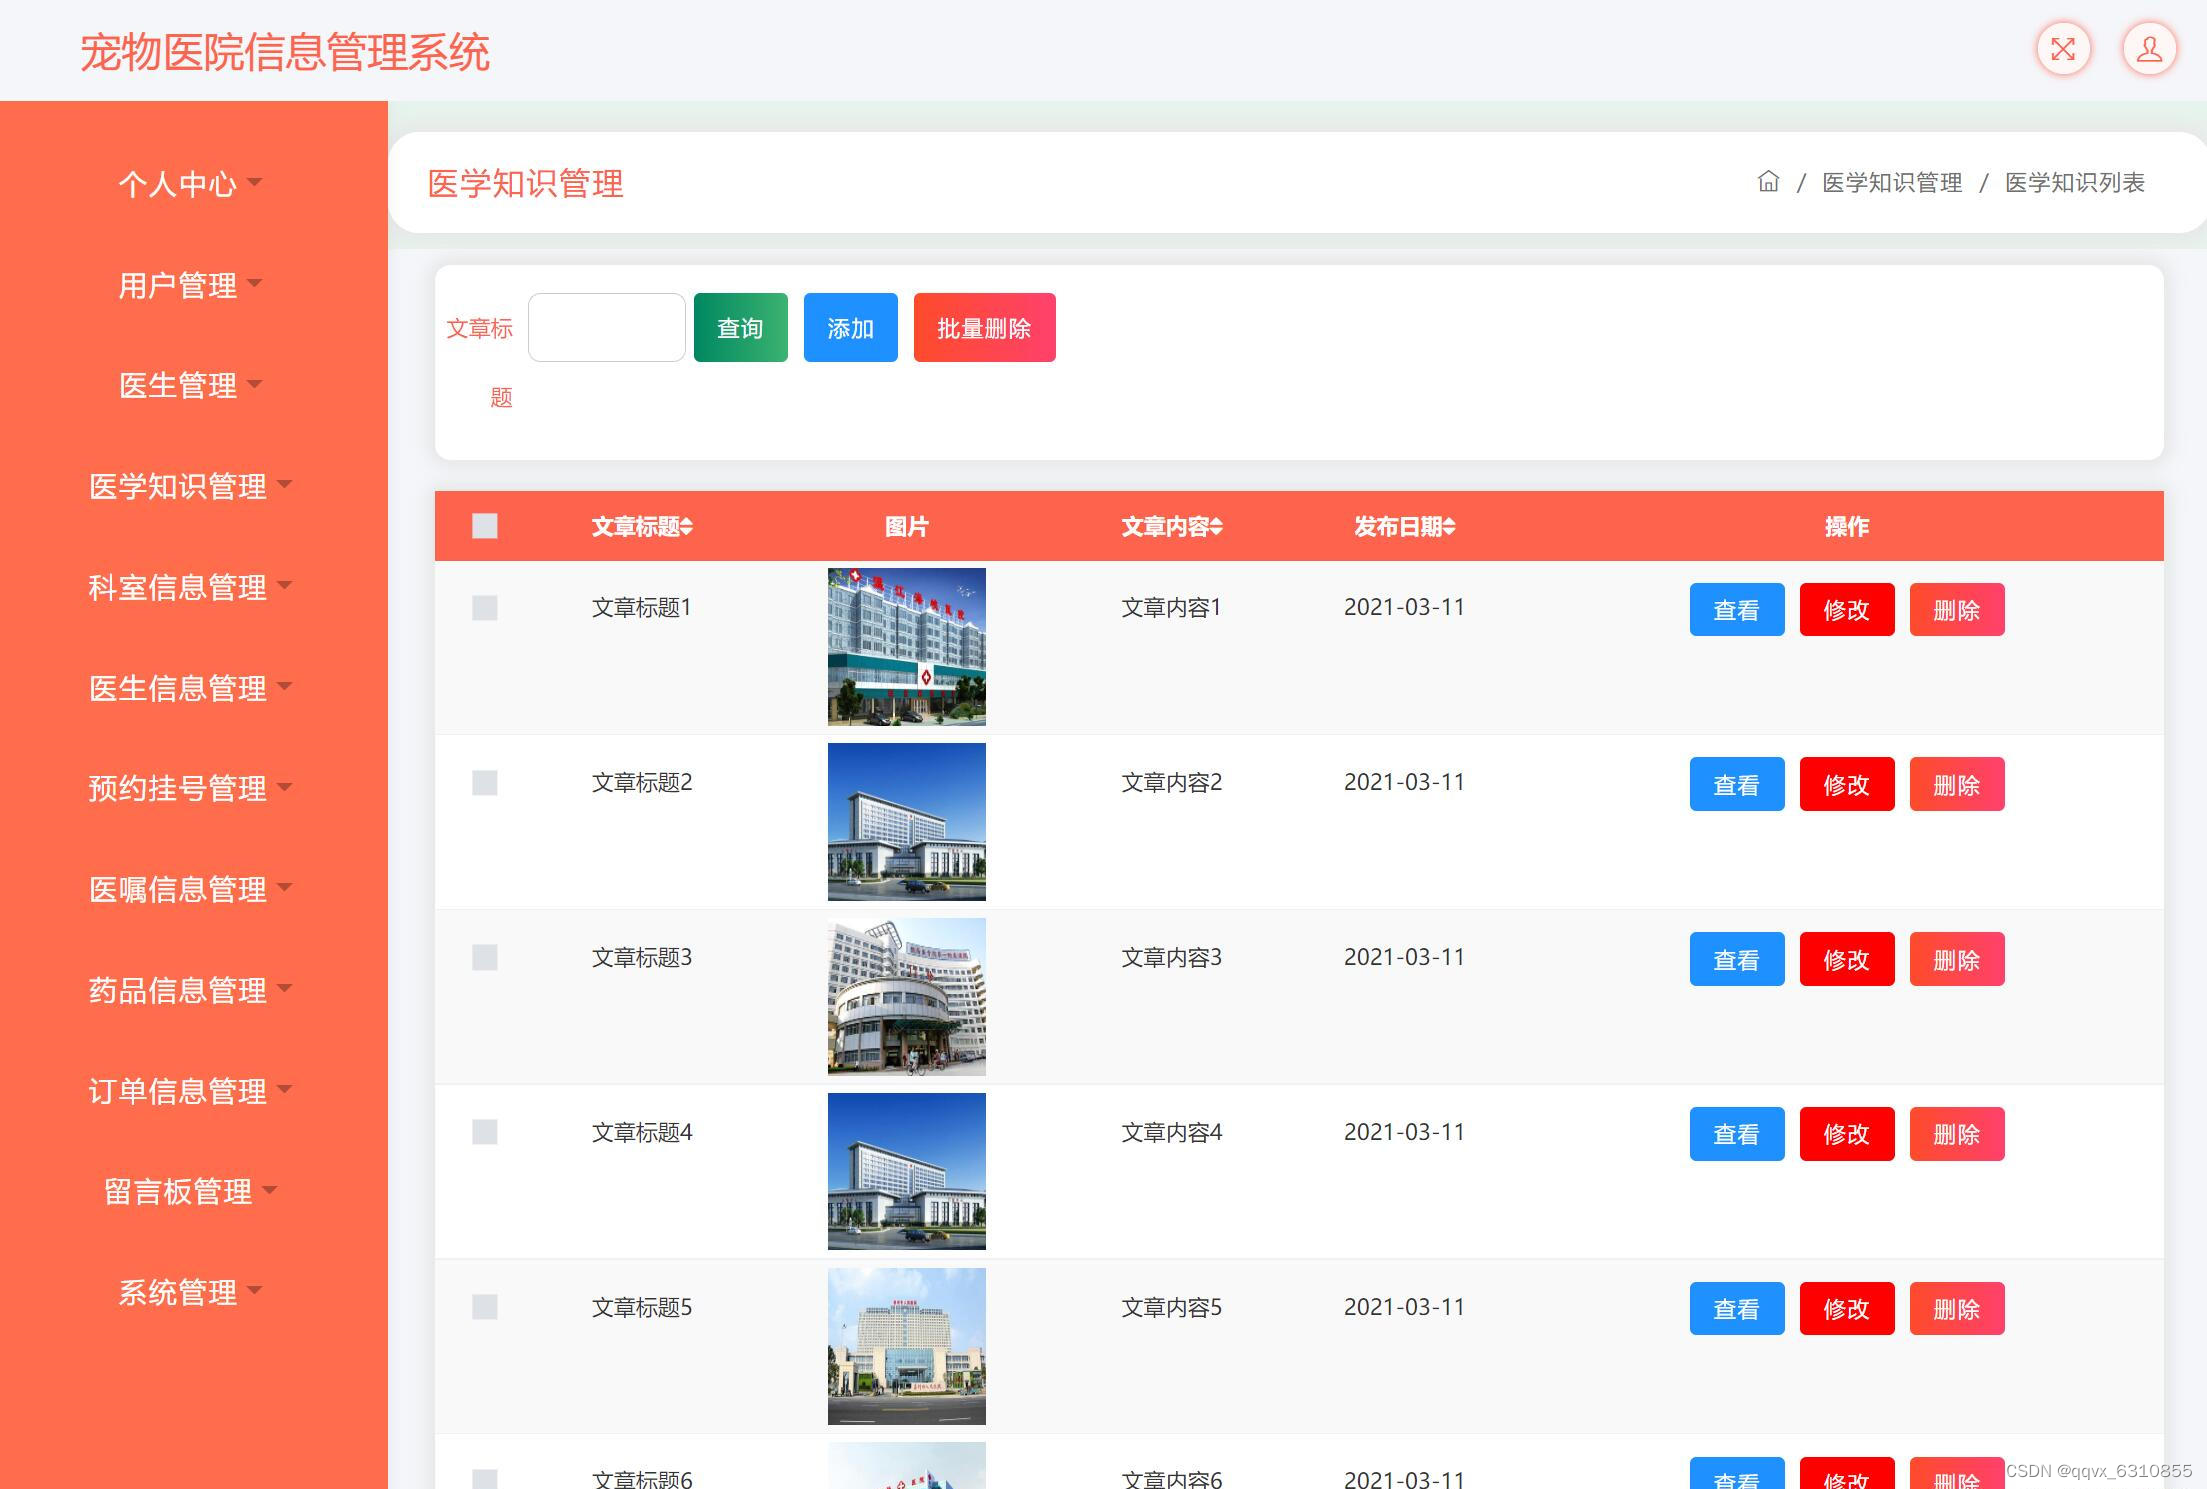Image resolution: width=2207 pixels, height=1489 pixels.
Task: Edit 文章标题4 row using 修改
Action: tap(1847, 1134)
